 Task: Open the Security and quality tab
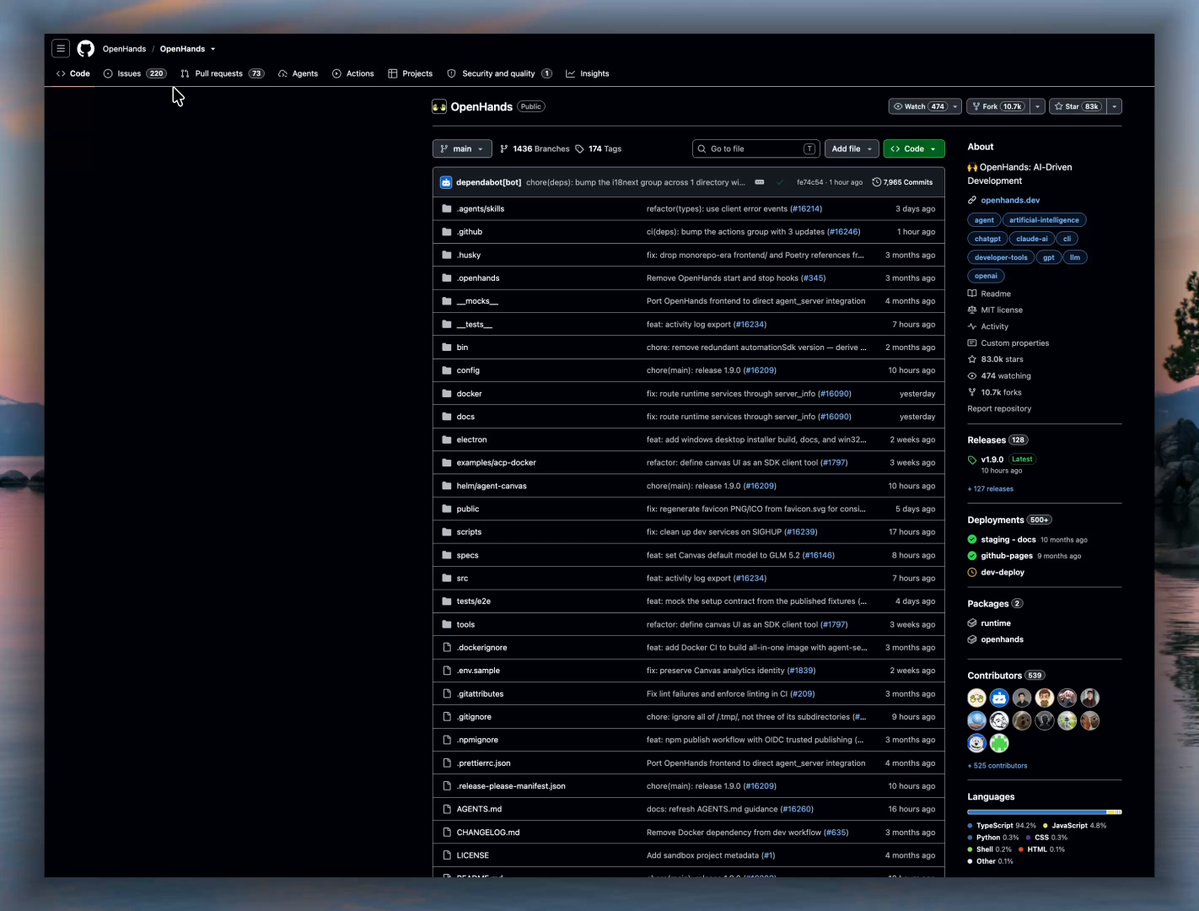click(499, 73)
